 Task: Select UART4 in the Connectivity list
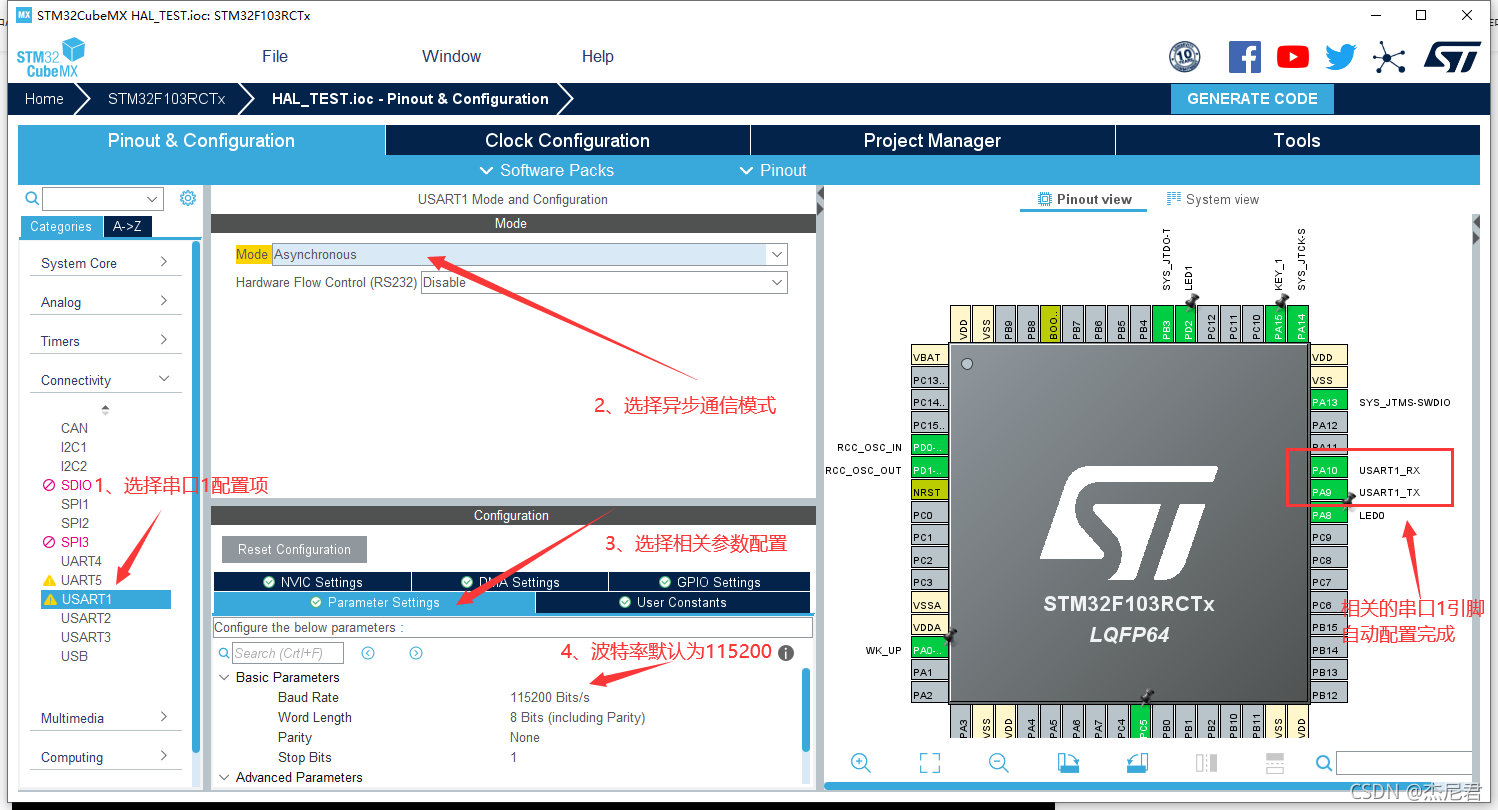(x=81, y=561)
